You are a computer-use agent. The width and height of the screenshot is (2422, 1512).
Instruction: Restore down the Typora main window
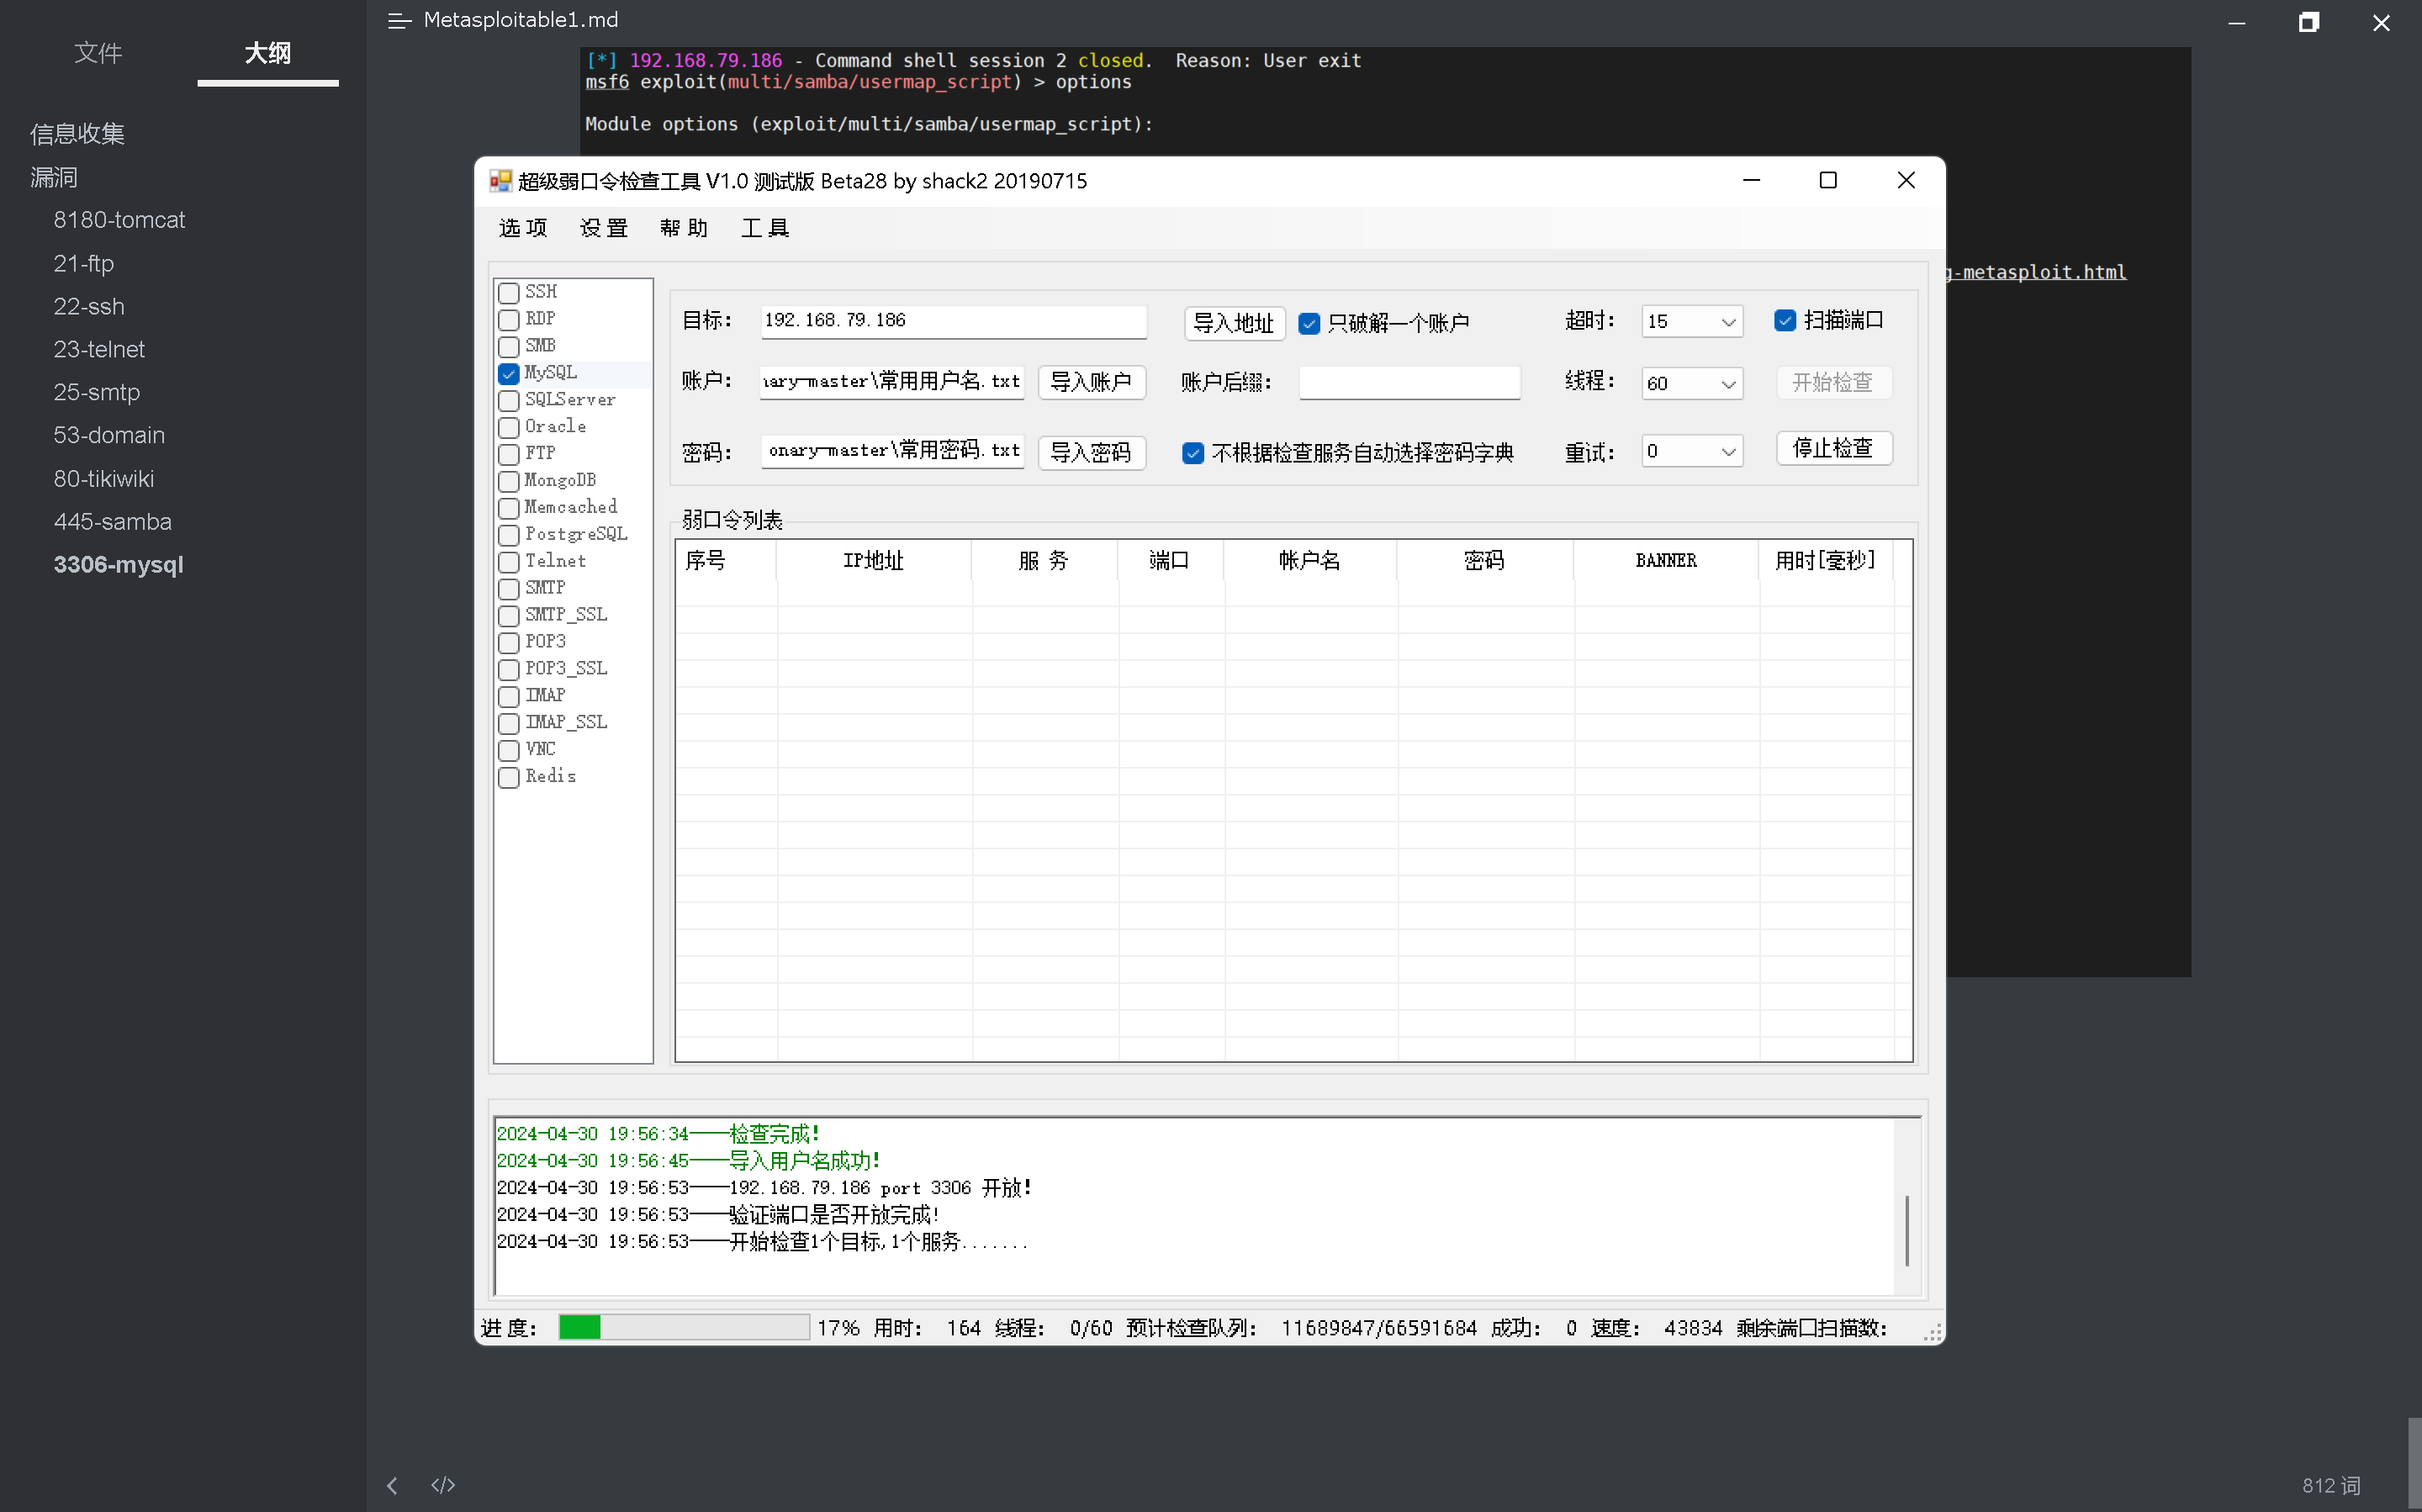click(2308, 22)
